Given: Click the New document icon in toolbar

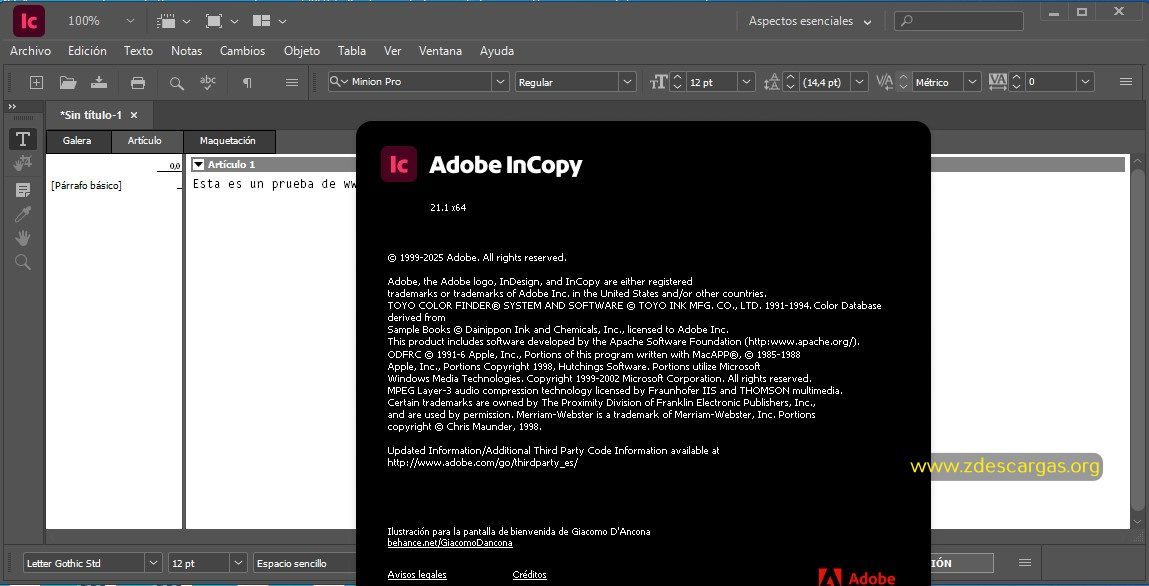Looking at the screenshot, I should pos(36,83).
